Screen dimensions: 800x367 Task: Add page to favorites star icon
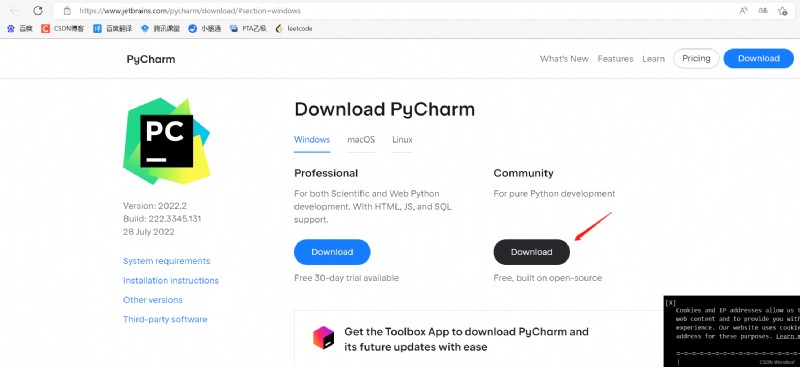(783, 10)
